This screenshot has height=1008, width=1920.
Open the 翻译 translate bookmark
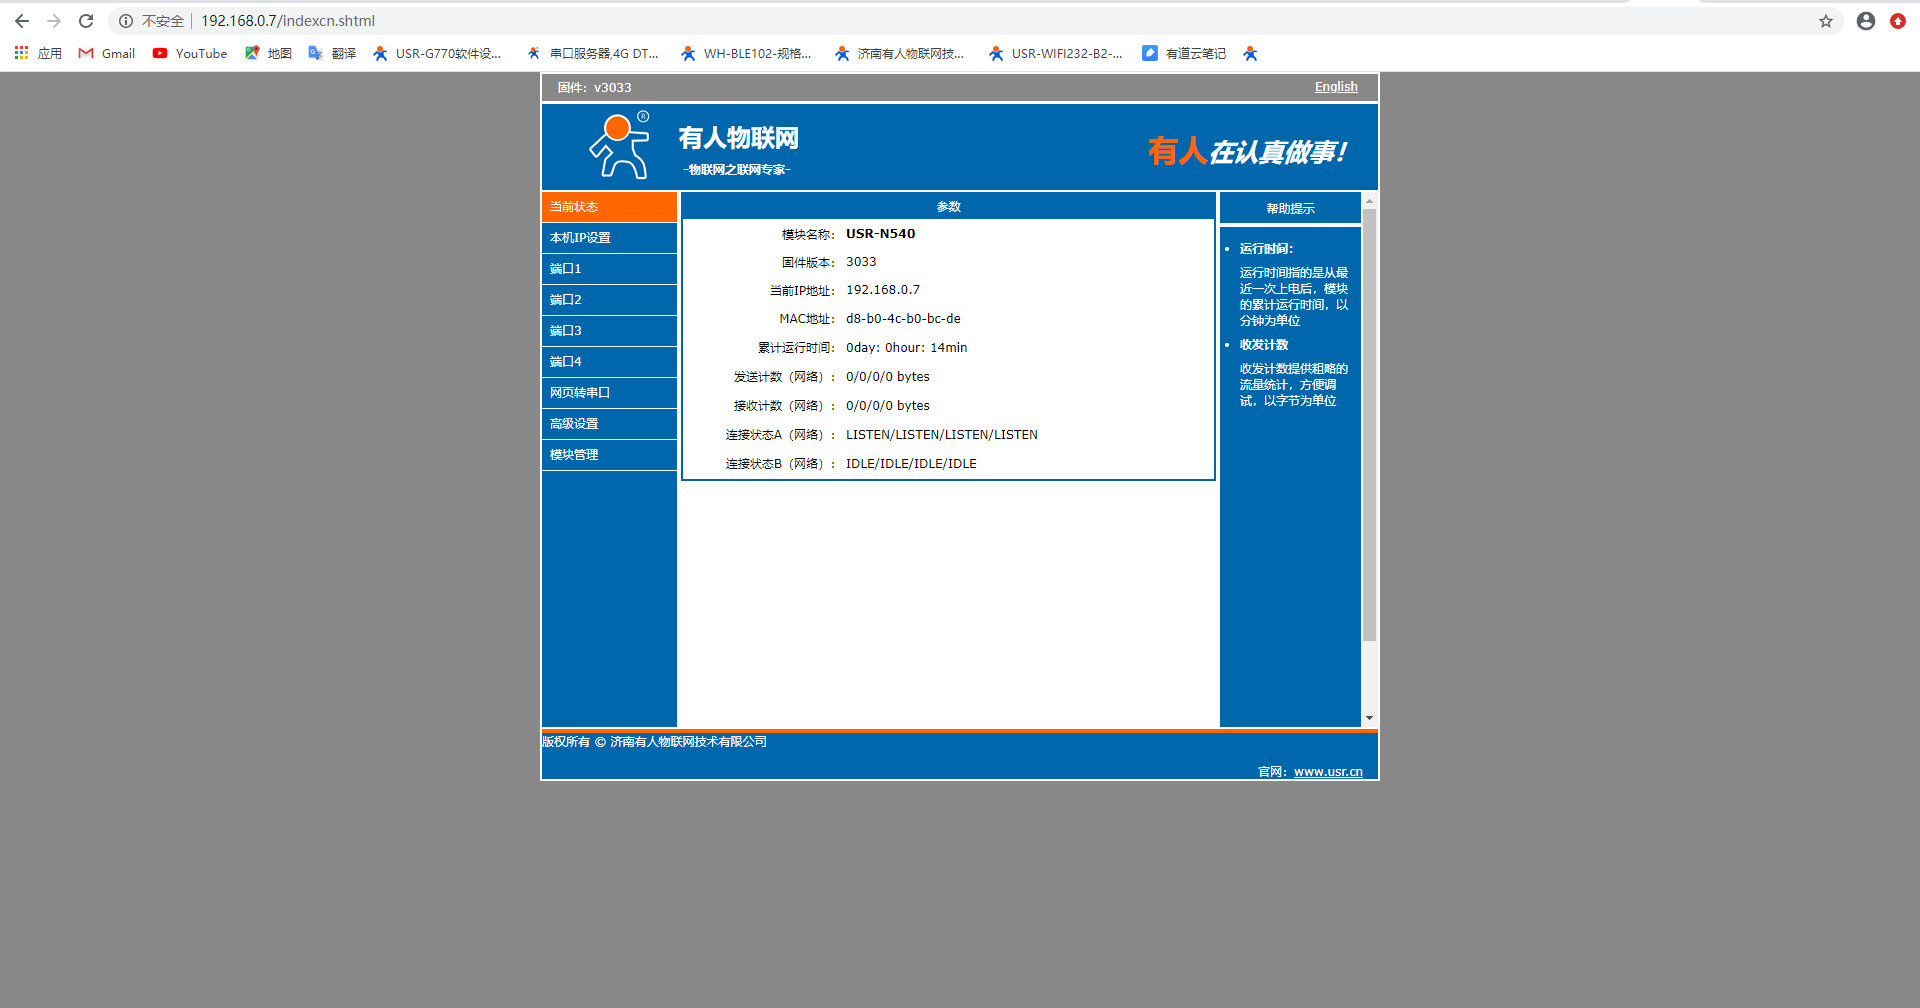(332, 54)
